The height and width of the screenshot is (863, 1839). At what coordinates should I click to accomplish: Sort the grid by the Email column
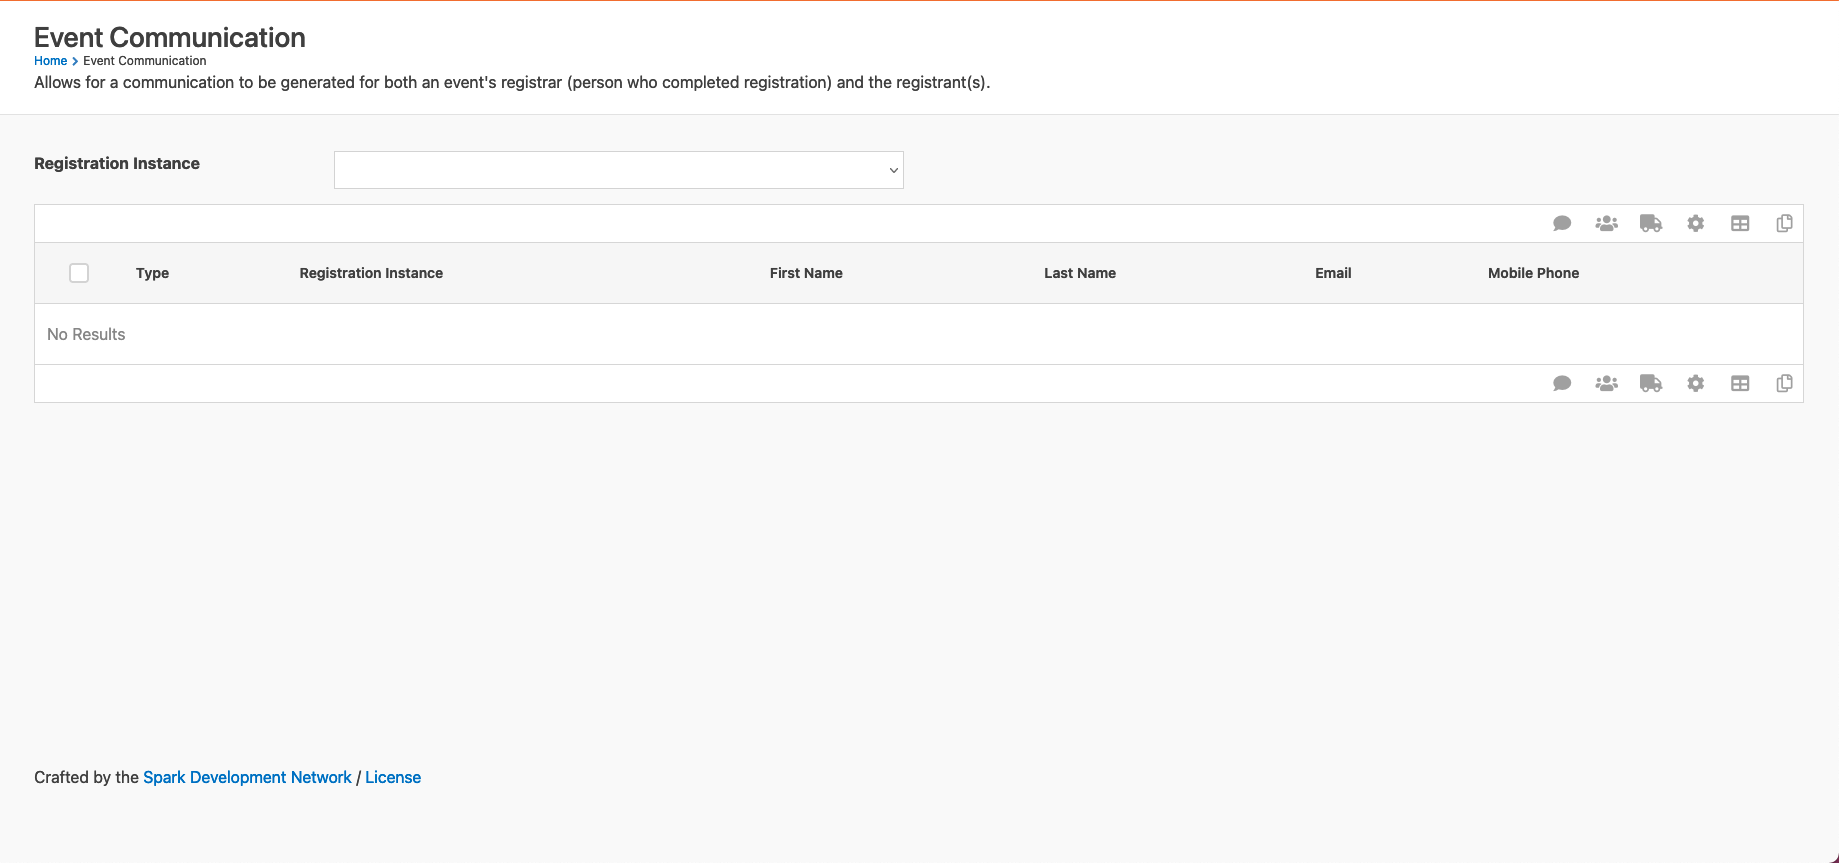point(1333,273)
